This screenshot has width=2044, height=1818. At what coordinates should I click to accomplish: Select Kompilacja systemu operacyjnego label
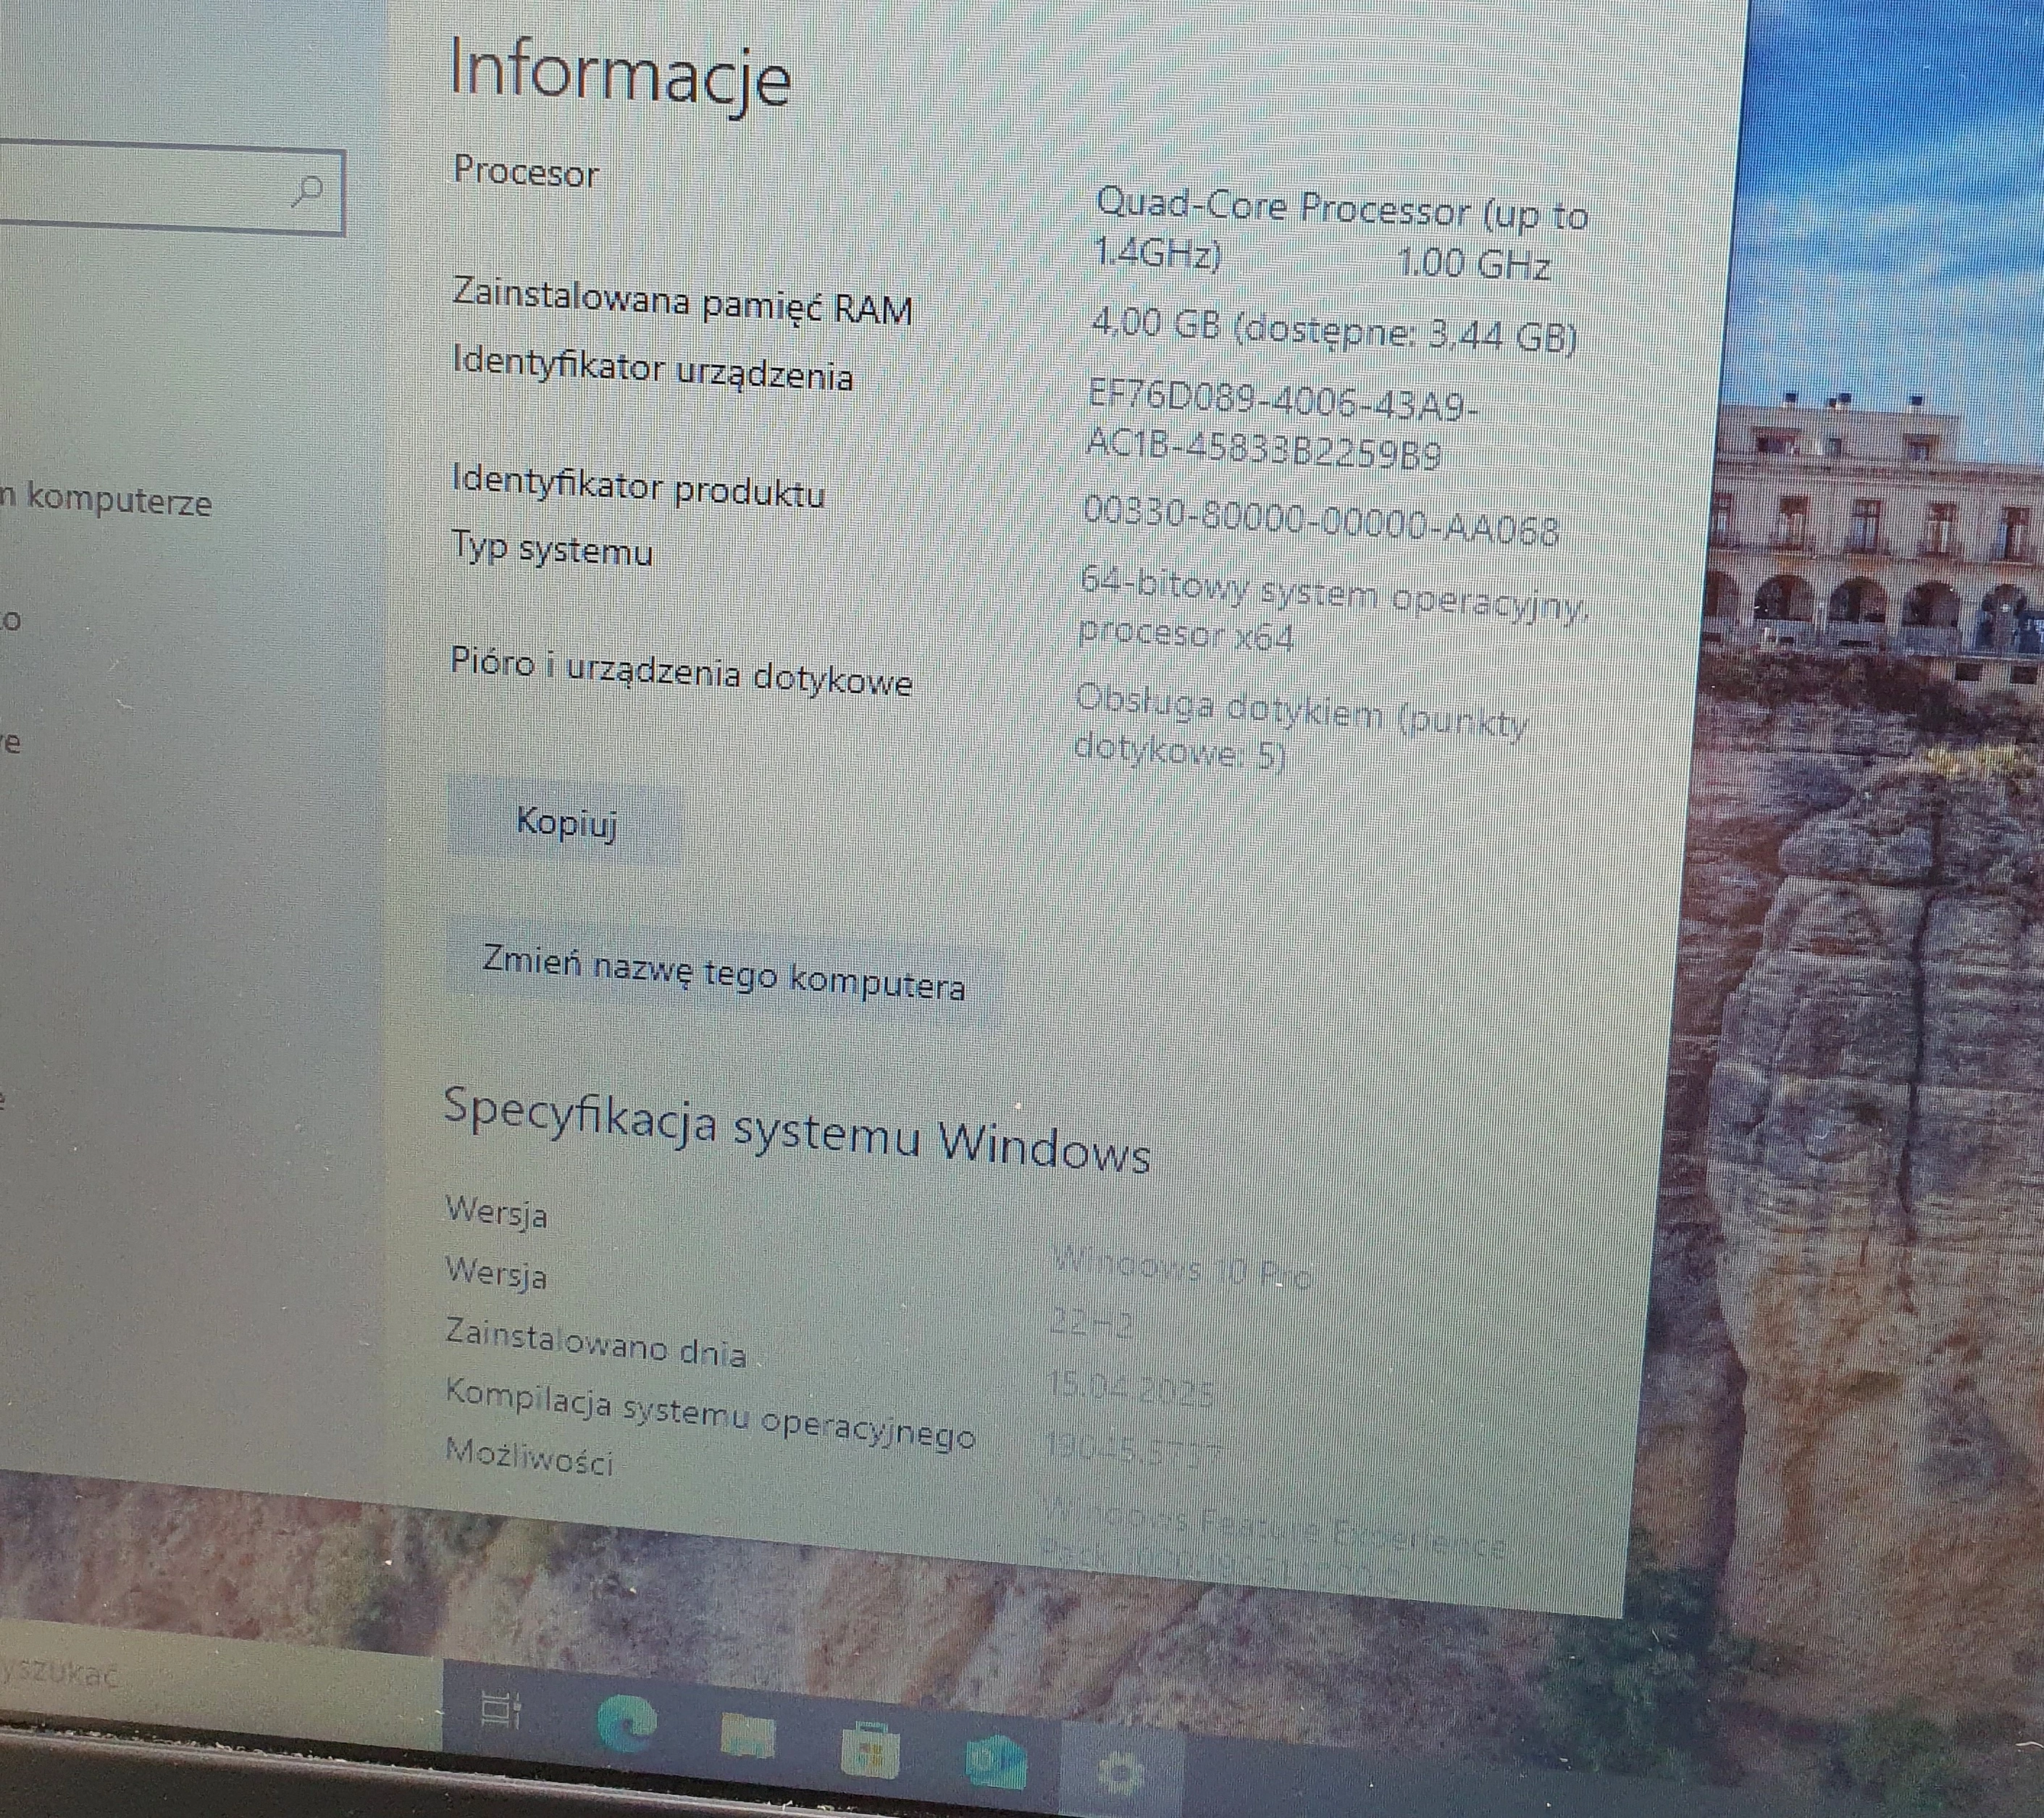[x=710, y=1413]
